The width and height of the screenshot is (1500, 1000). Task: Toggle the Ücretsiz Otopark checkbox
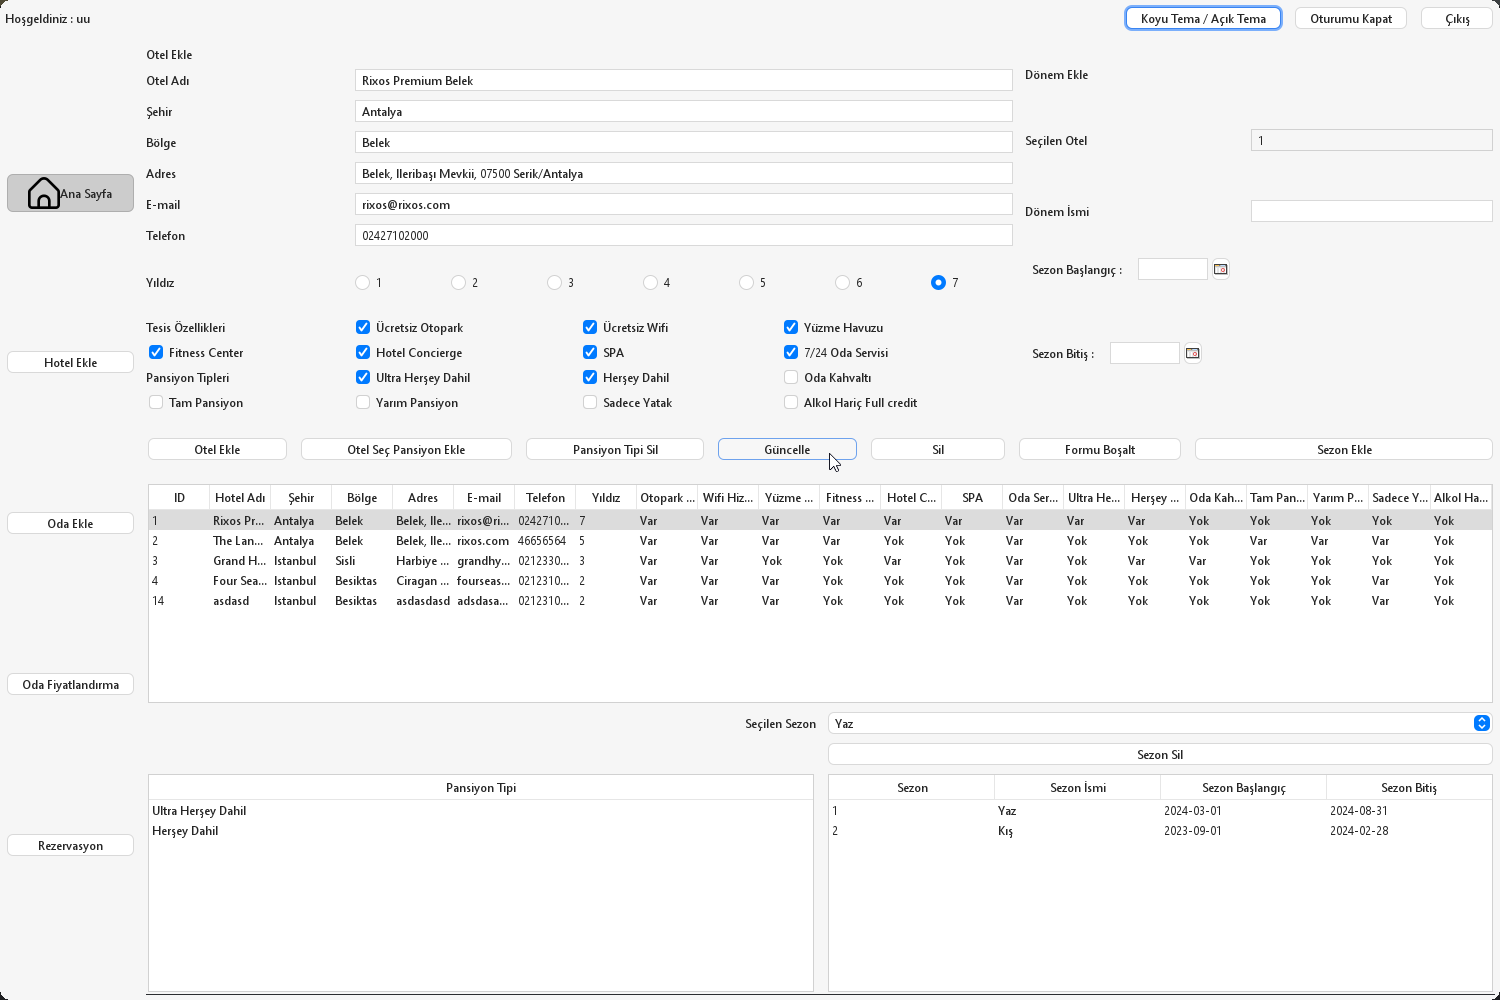pyautogui.click(x=363, y=327)
